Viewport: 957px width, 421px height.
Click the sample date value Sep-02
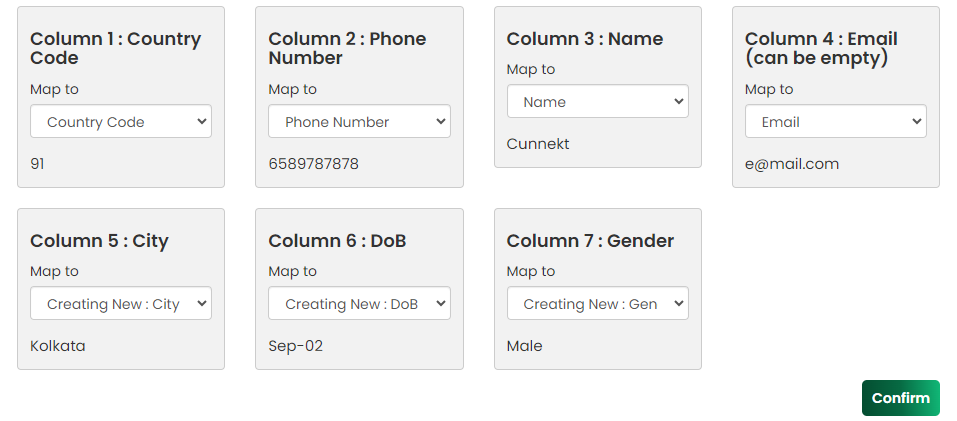pyautogui.click(x=295, y=346)
